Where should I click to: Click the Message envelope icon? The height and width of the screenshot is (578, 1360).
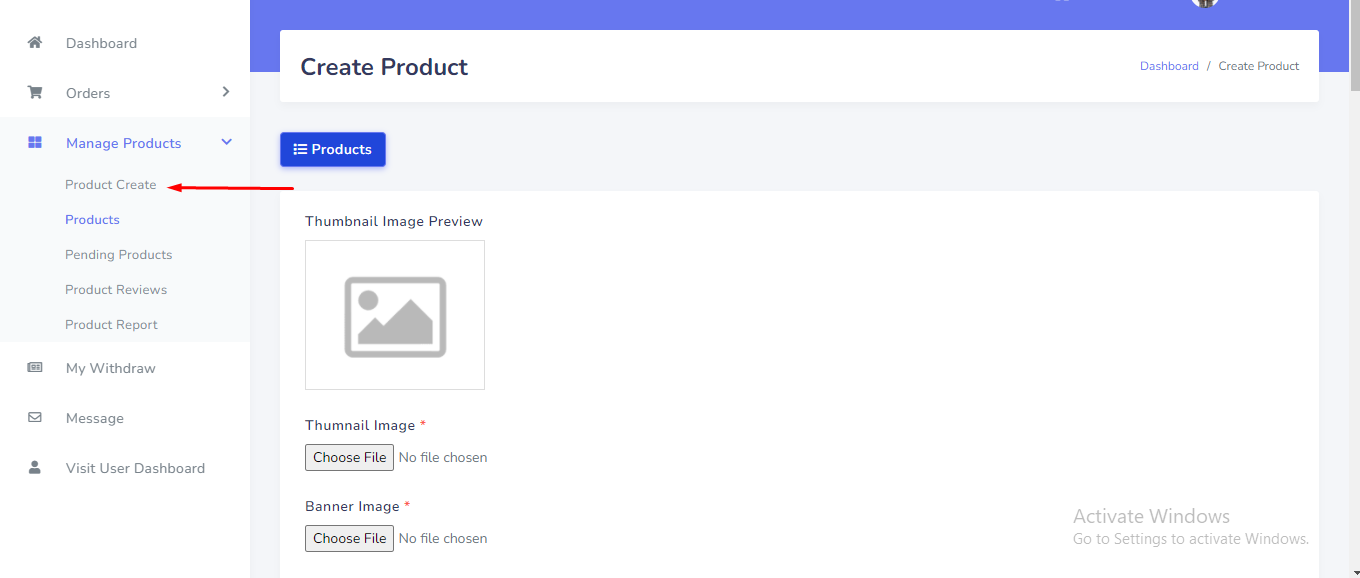tap(35, 418)
